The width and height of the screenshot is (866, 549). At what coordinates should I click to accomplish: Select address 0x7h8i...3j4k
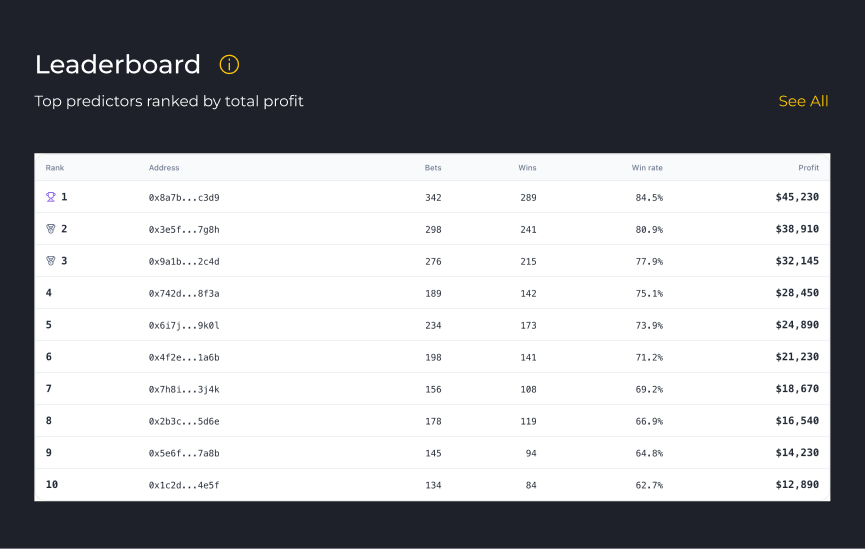pyautogui.click(x=184, y=390)
